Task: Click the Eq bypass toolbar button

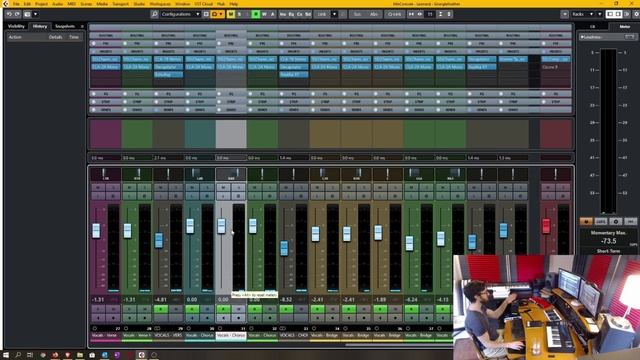Action: click(291, 14)
